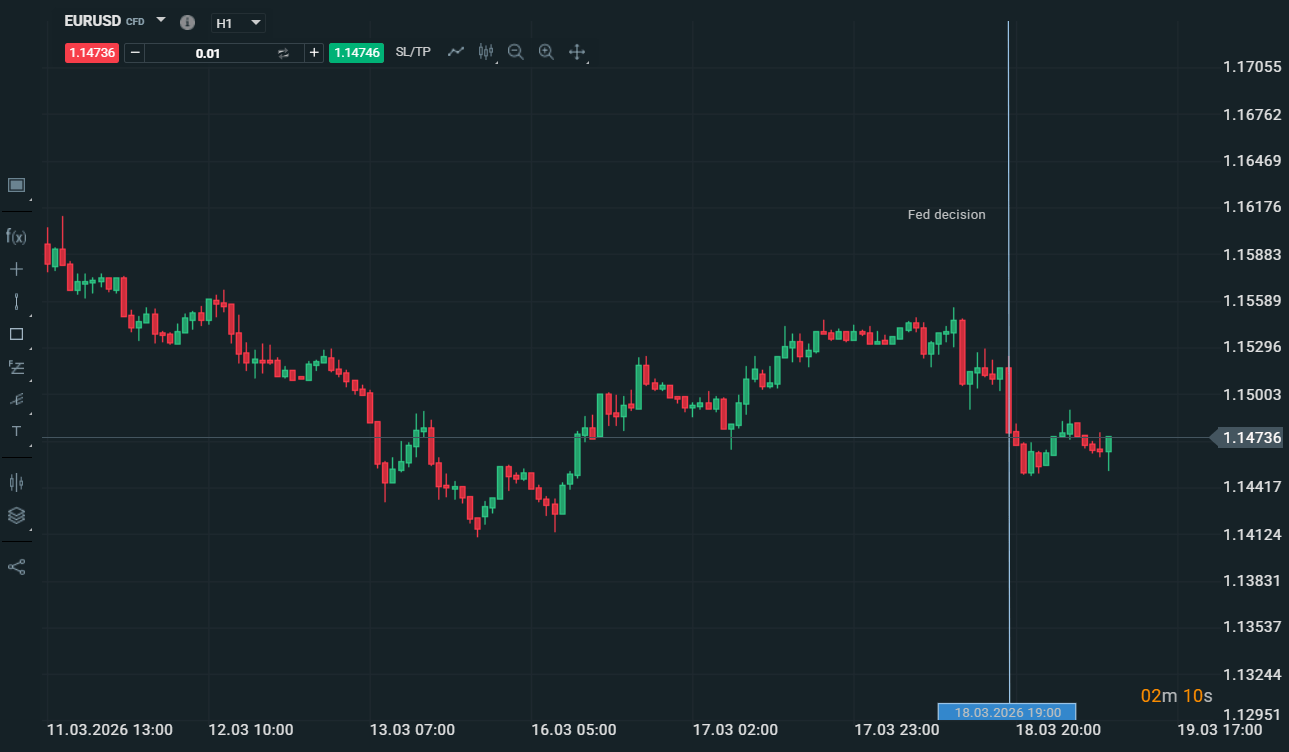Click the green 1.14746 buy button
This screenshot has height=752, width=1289.
(356, 52)
